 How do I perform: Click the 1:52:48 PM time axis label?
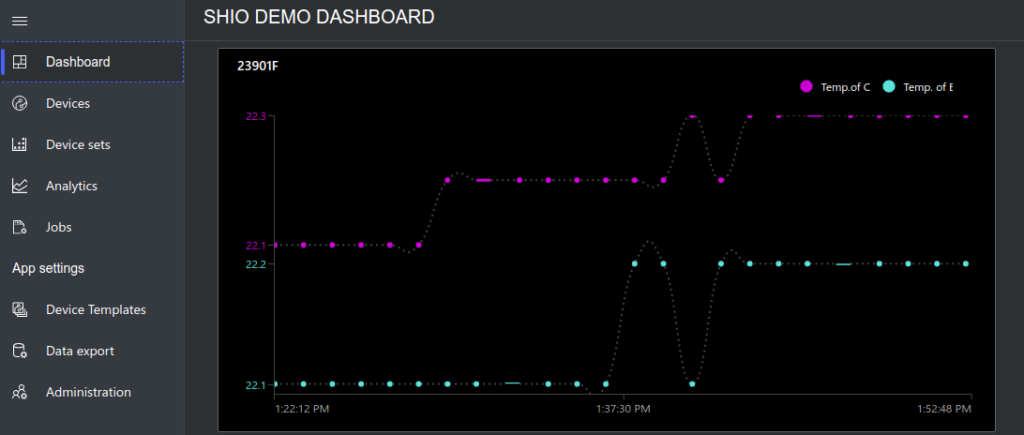[944, 409]
